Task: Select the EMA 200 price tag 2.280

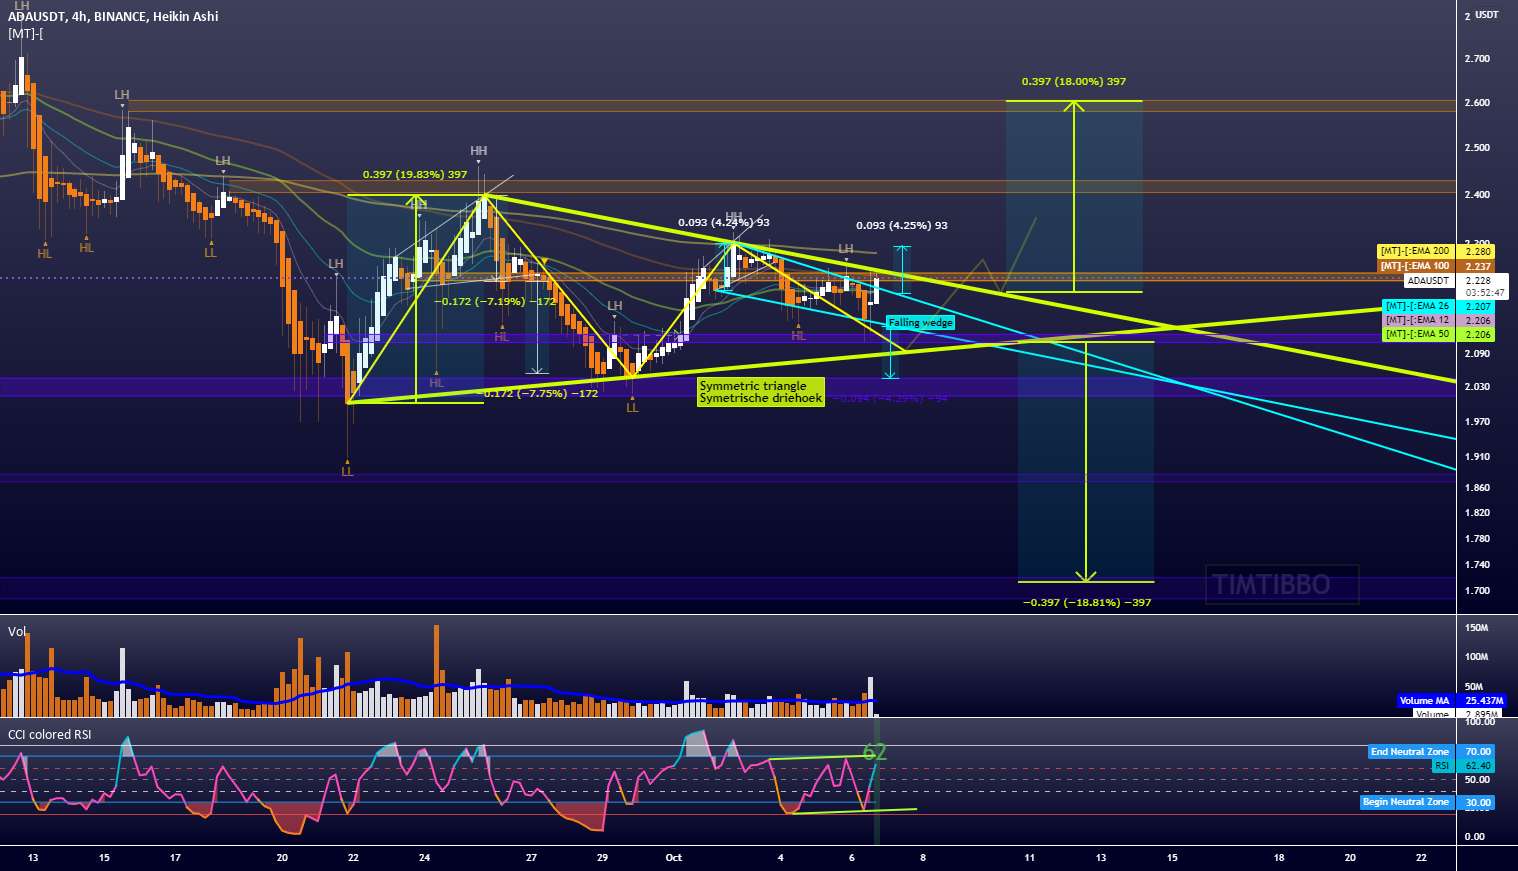Action: 1436,251
